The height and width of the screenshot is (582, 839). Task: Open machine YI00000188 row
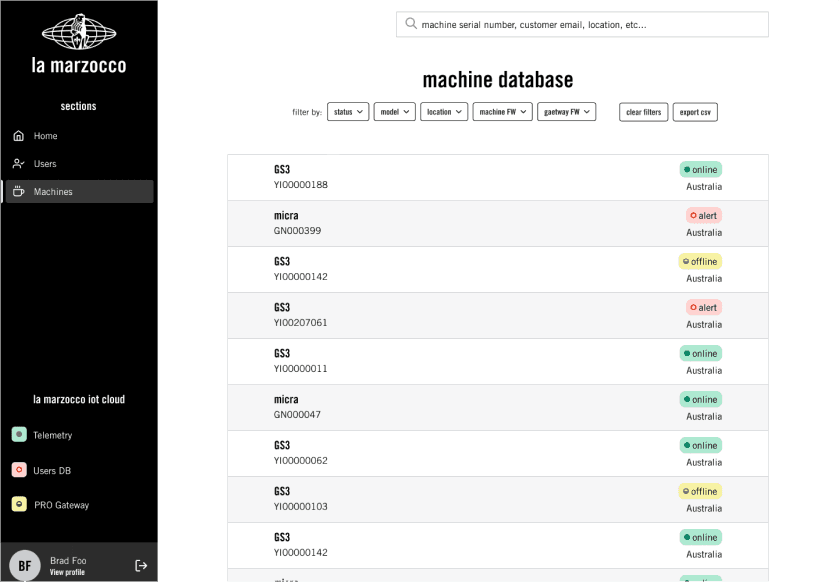[x=498, y=178]
